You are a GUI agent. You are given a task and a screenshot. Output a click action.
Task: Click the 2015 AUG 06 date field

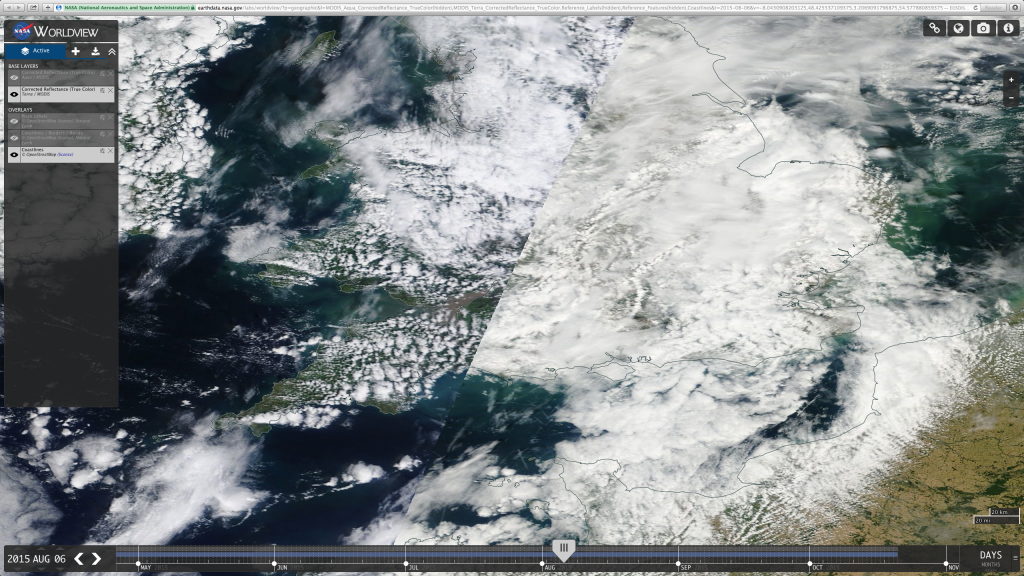pyautogui.click(x=36, y=559)
